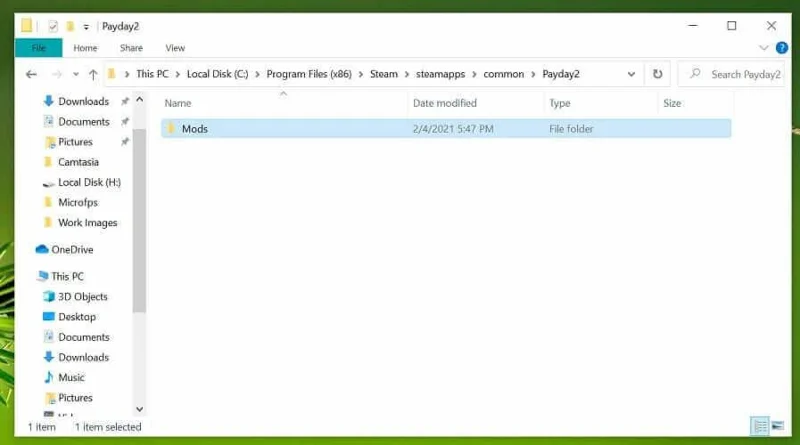Open Downloads in Quick access
800x445 pixels.
pos(83,102)
